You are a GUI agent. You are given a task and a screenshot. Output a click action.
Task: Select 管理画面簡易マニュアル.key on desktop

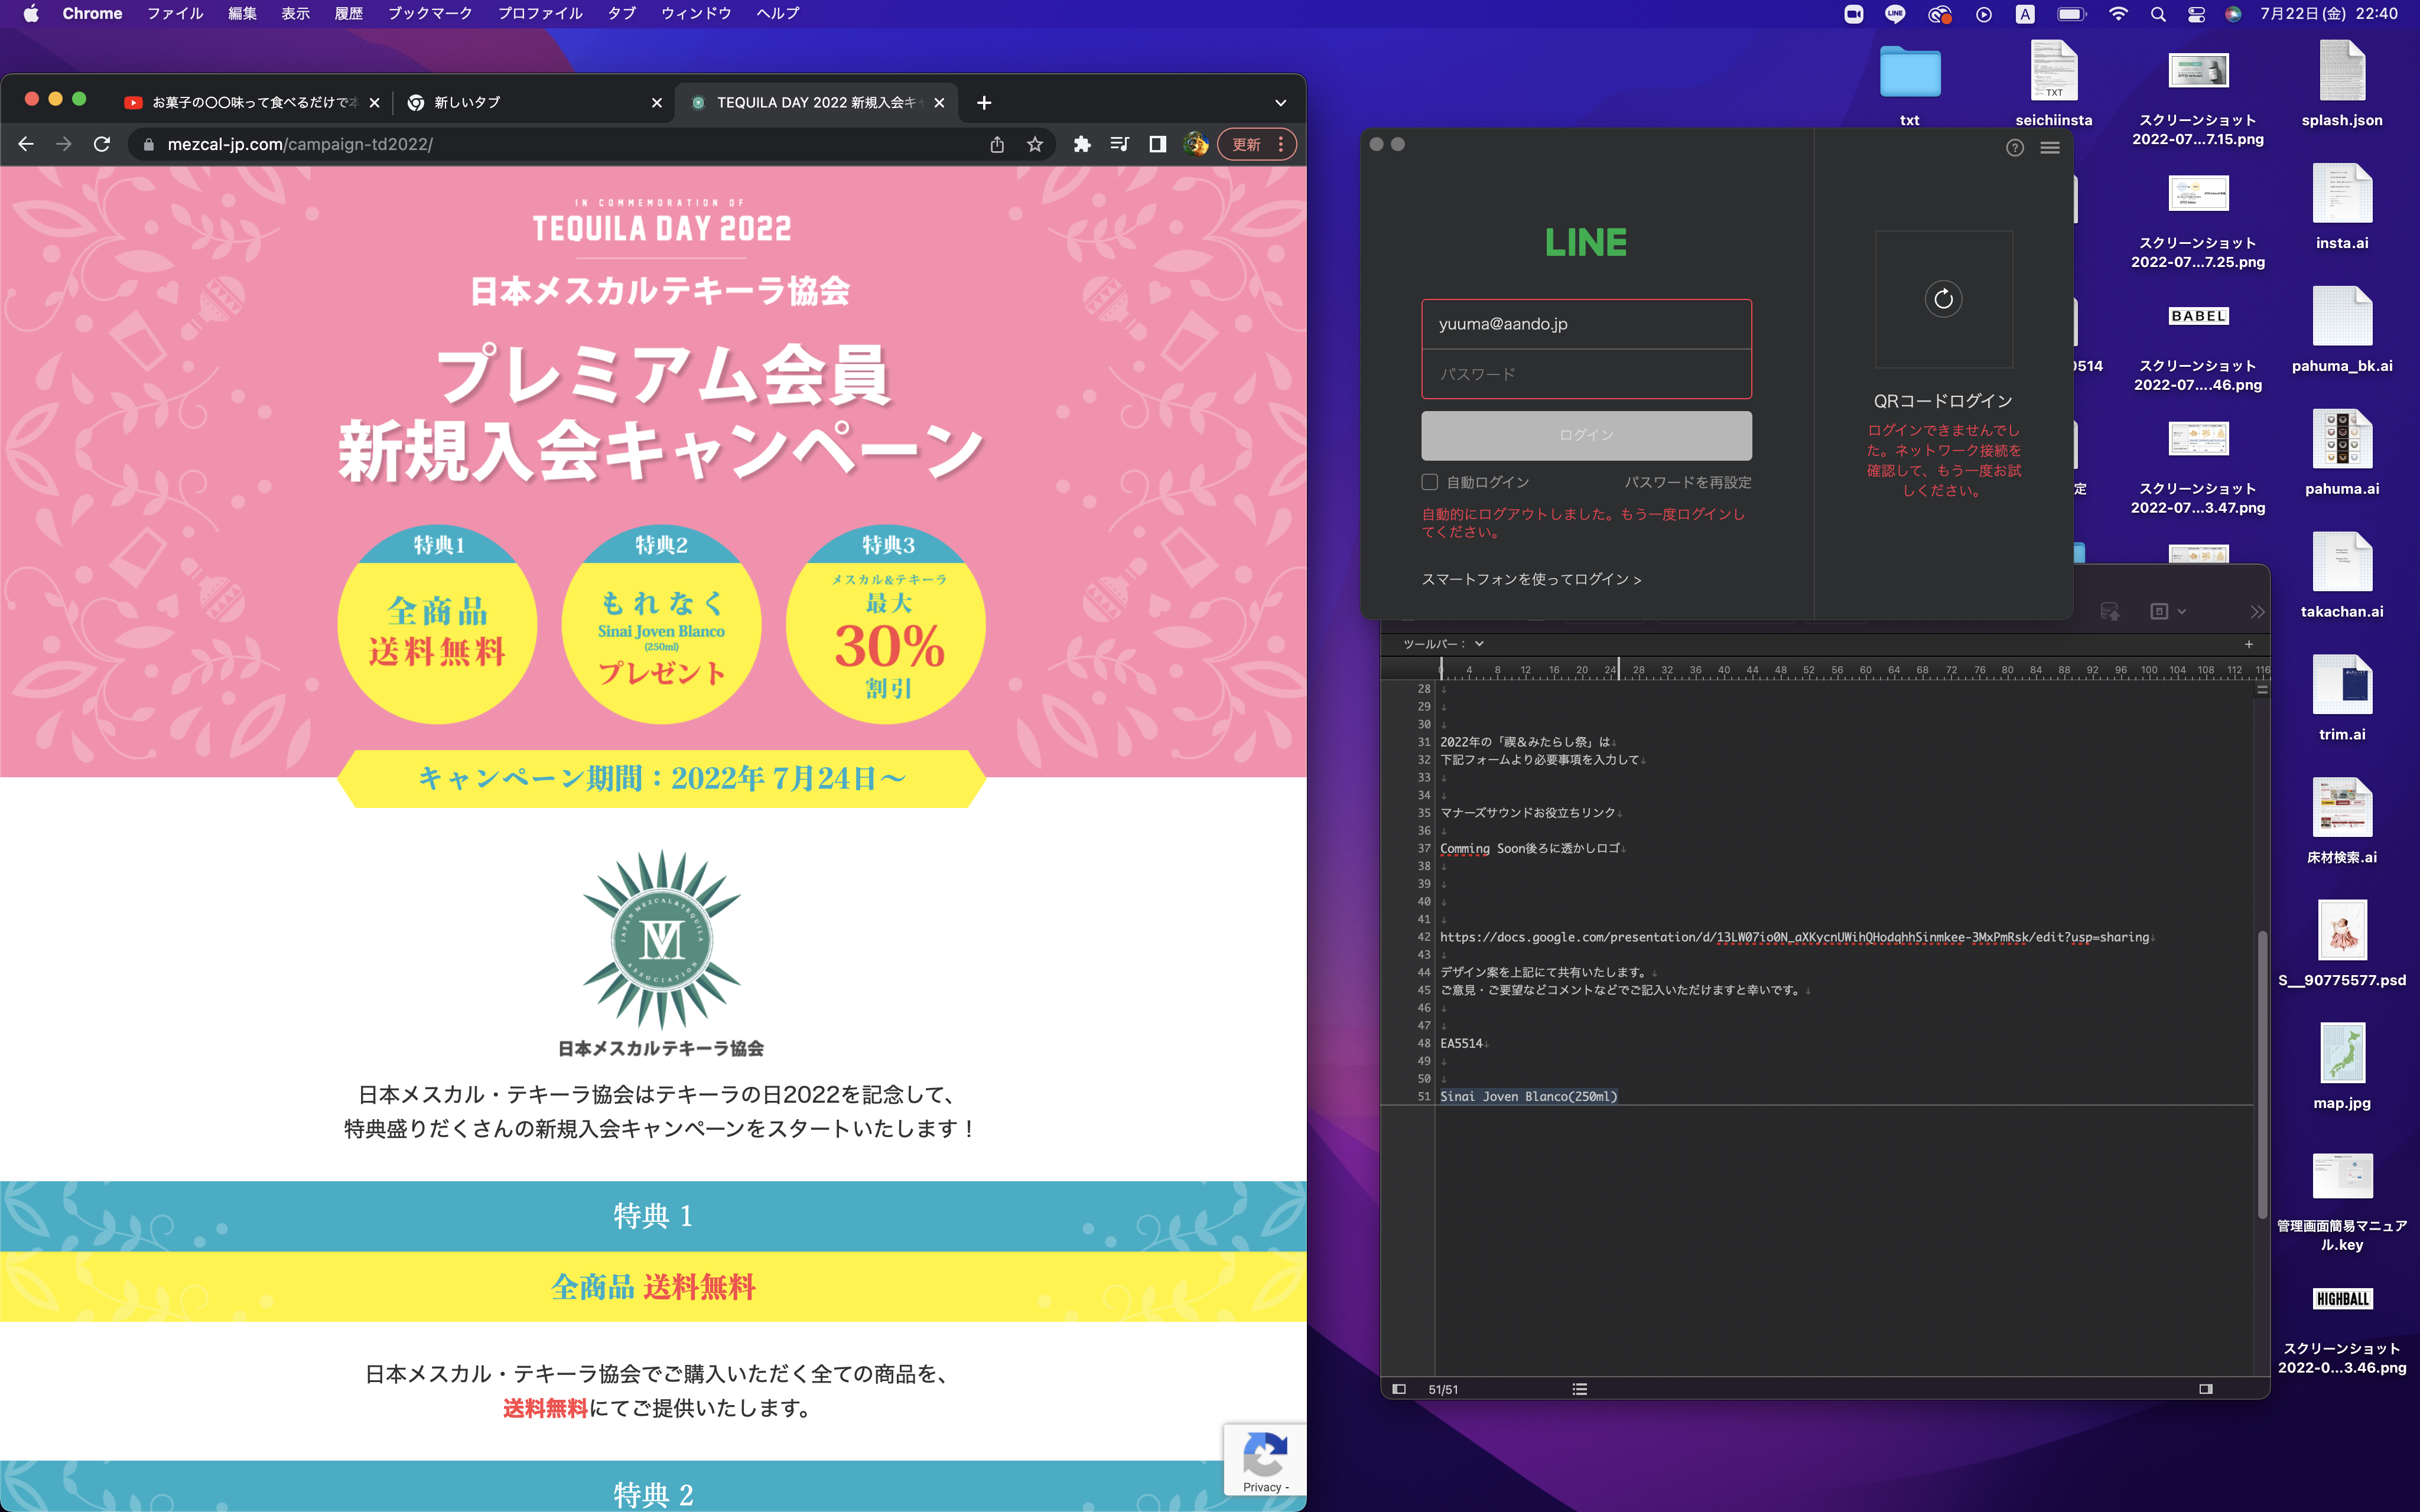point(2341,1203)
